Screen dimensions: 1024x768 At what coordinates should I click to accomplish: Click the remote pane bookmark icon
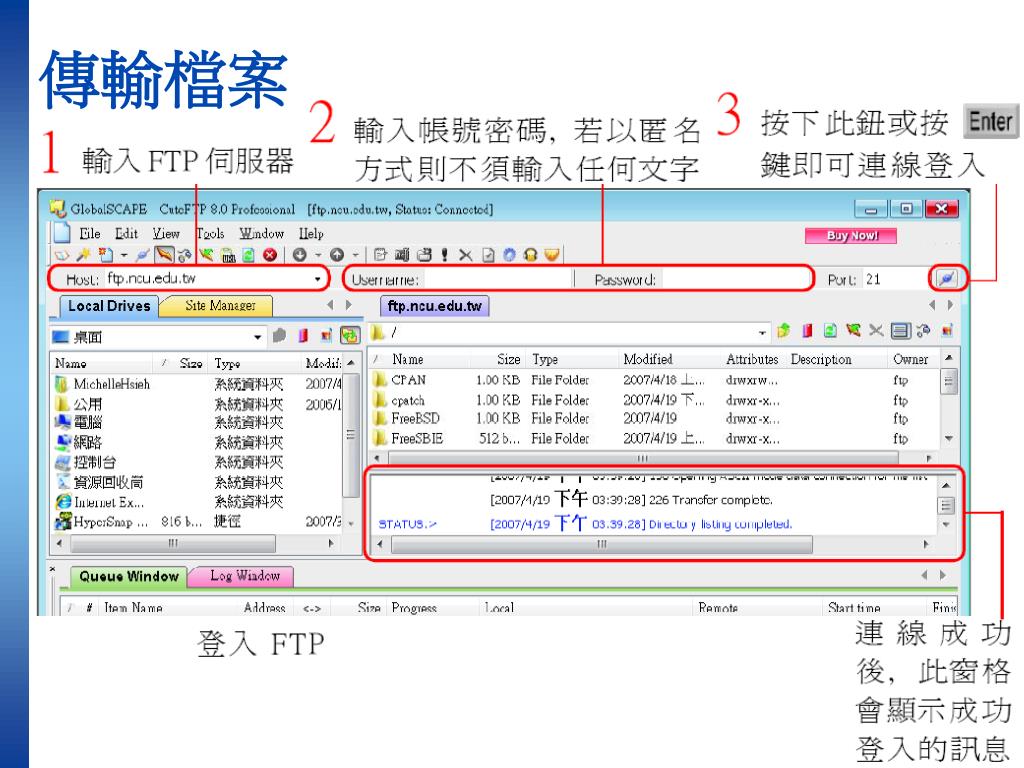pos(807,331)
